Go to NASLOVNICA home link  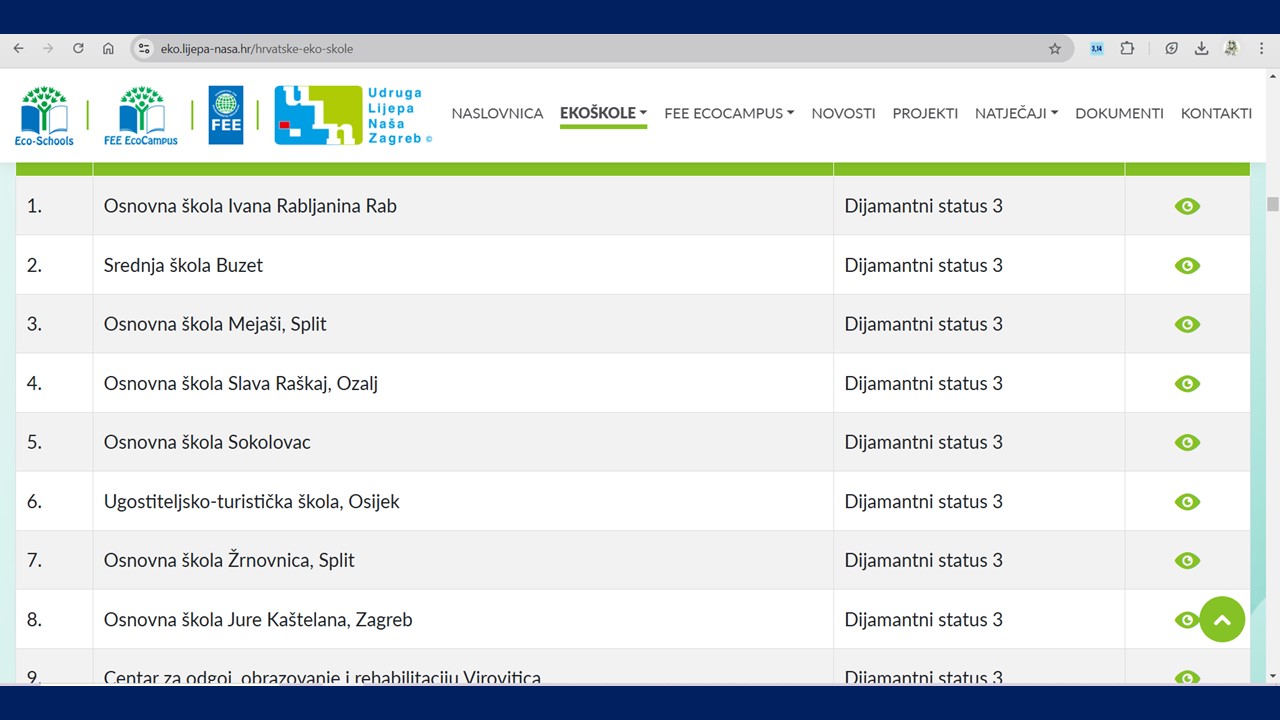coord(497,113)
